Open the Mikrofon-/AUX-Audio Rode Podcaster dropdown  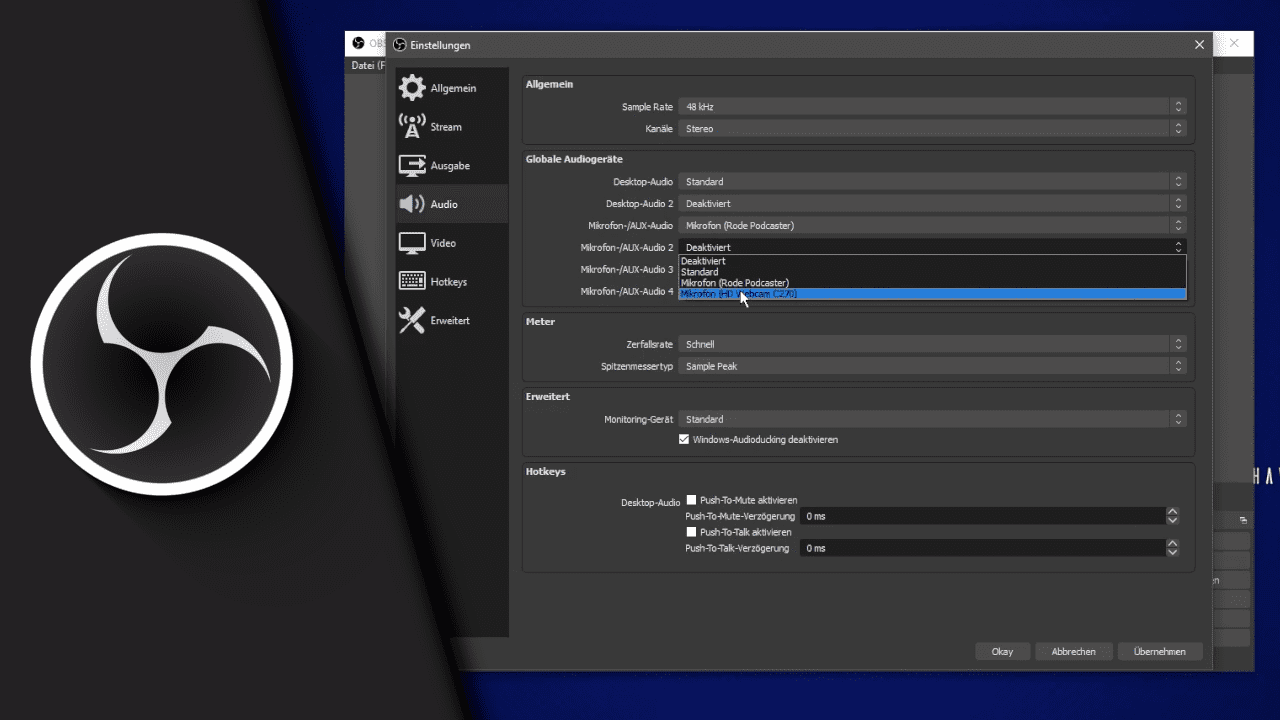(x=932, y=225)
